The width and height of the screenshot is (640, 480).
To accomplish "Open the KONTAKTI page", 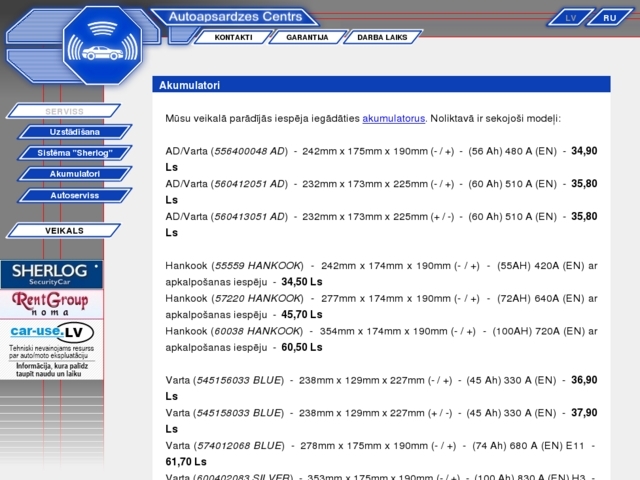I will 233,37.
